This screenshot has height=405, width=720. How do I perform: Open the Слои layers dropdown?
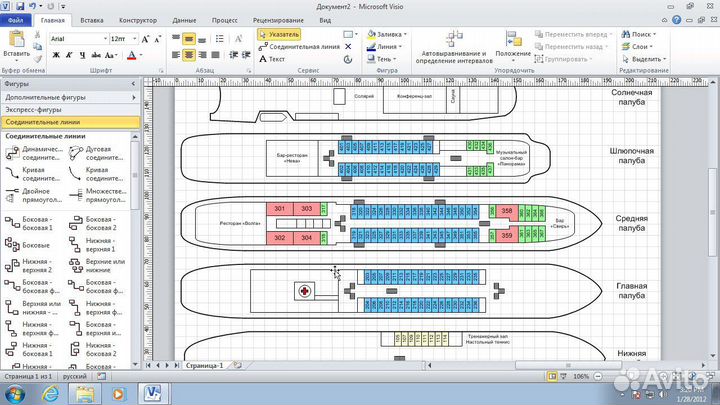[x=637, y=47]
